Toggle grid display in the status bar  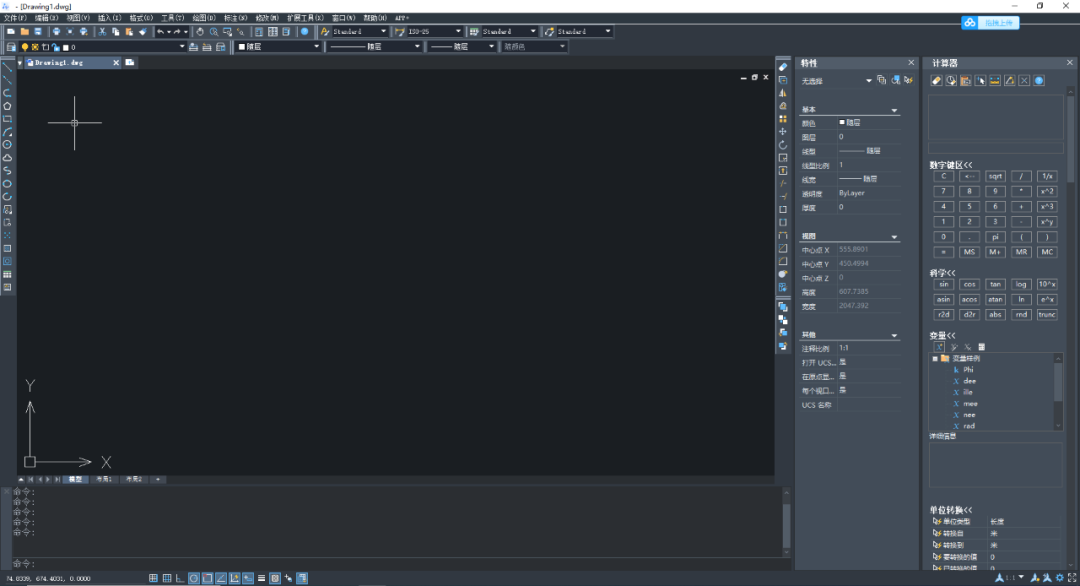(167, 578)
